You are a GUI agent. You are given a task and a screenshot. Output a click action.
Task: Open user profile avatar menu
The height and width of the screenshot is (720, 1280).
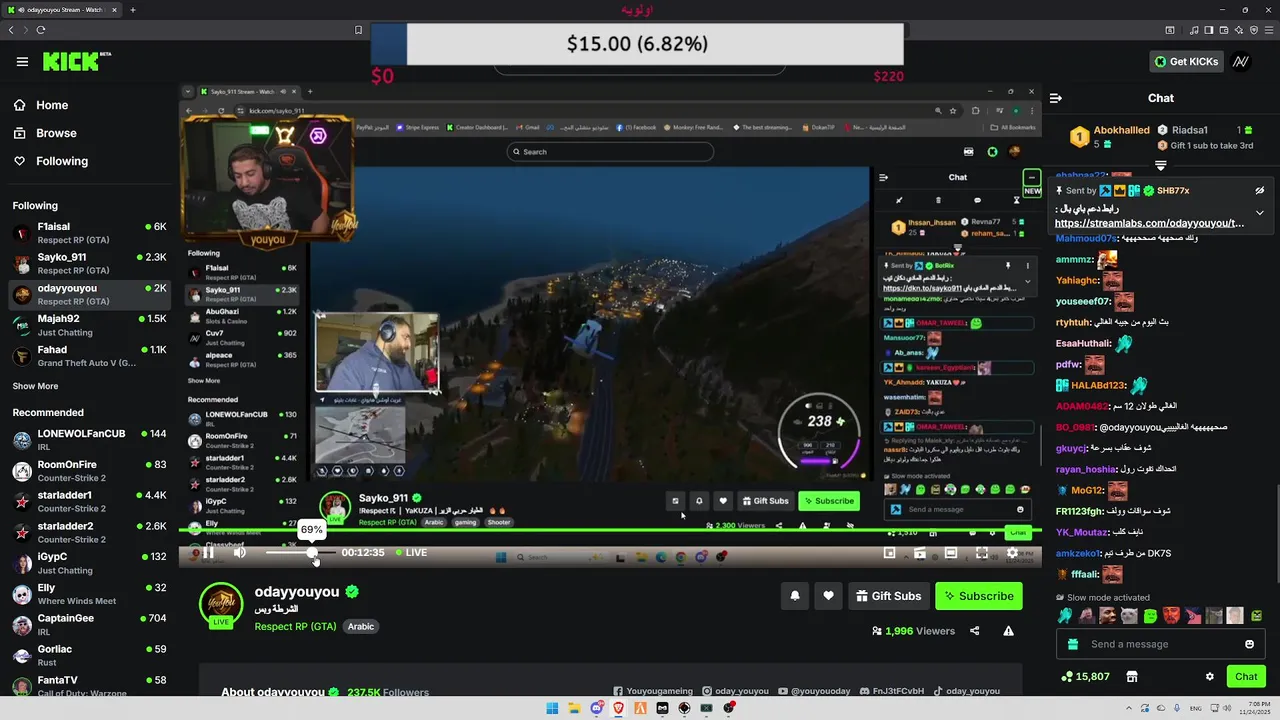point(1241,62)
